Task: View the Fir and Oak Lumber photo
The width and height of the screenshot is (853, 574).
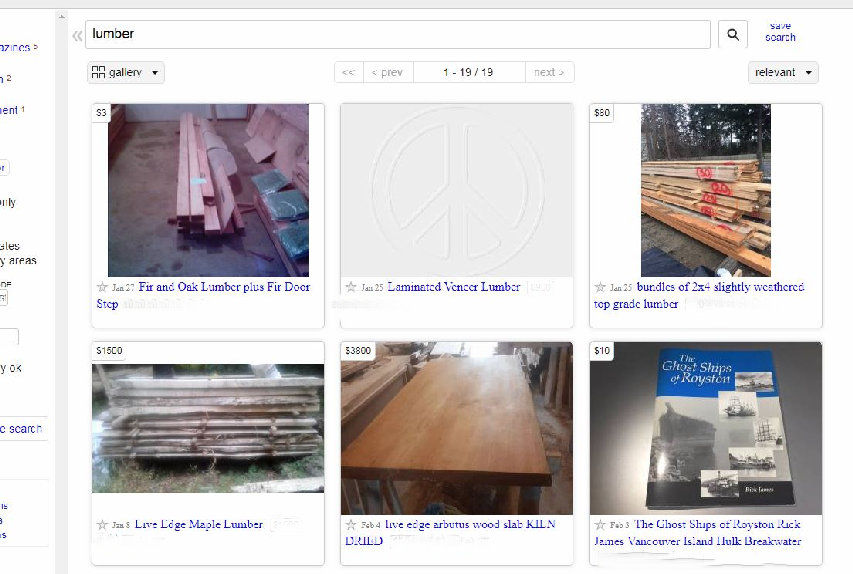Action: click(x=208, y=190)
